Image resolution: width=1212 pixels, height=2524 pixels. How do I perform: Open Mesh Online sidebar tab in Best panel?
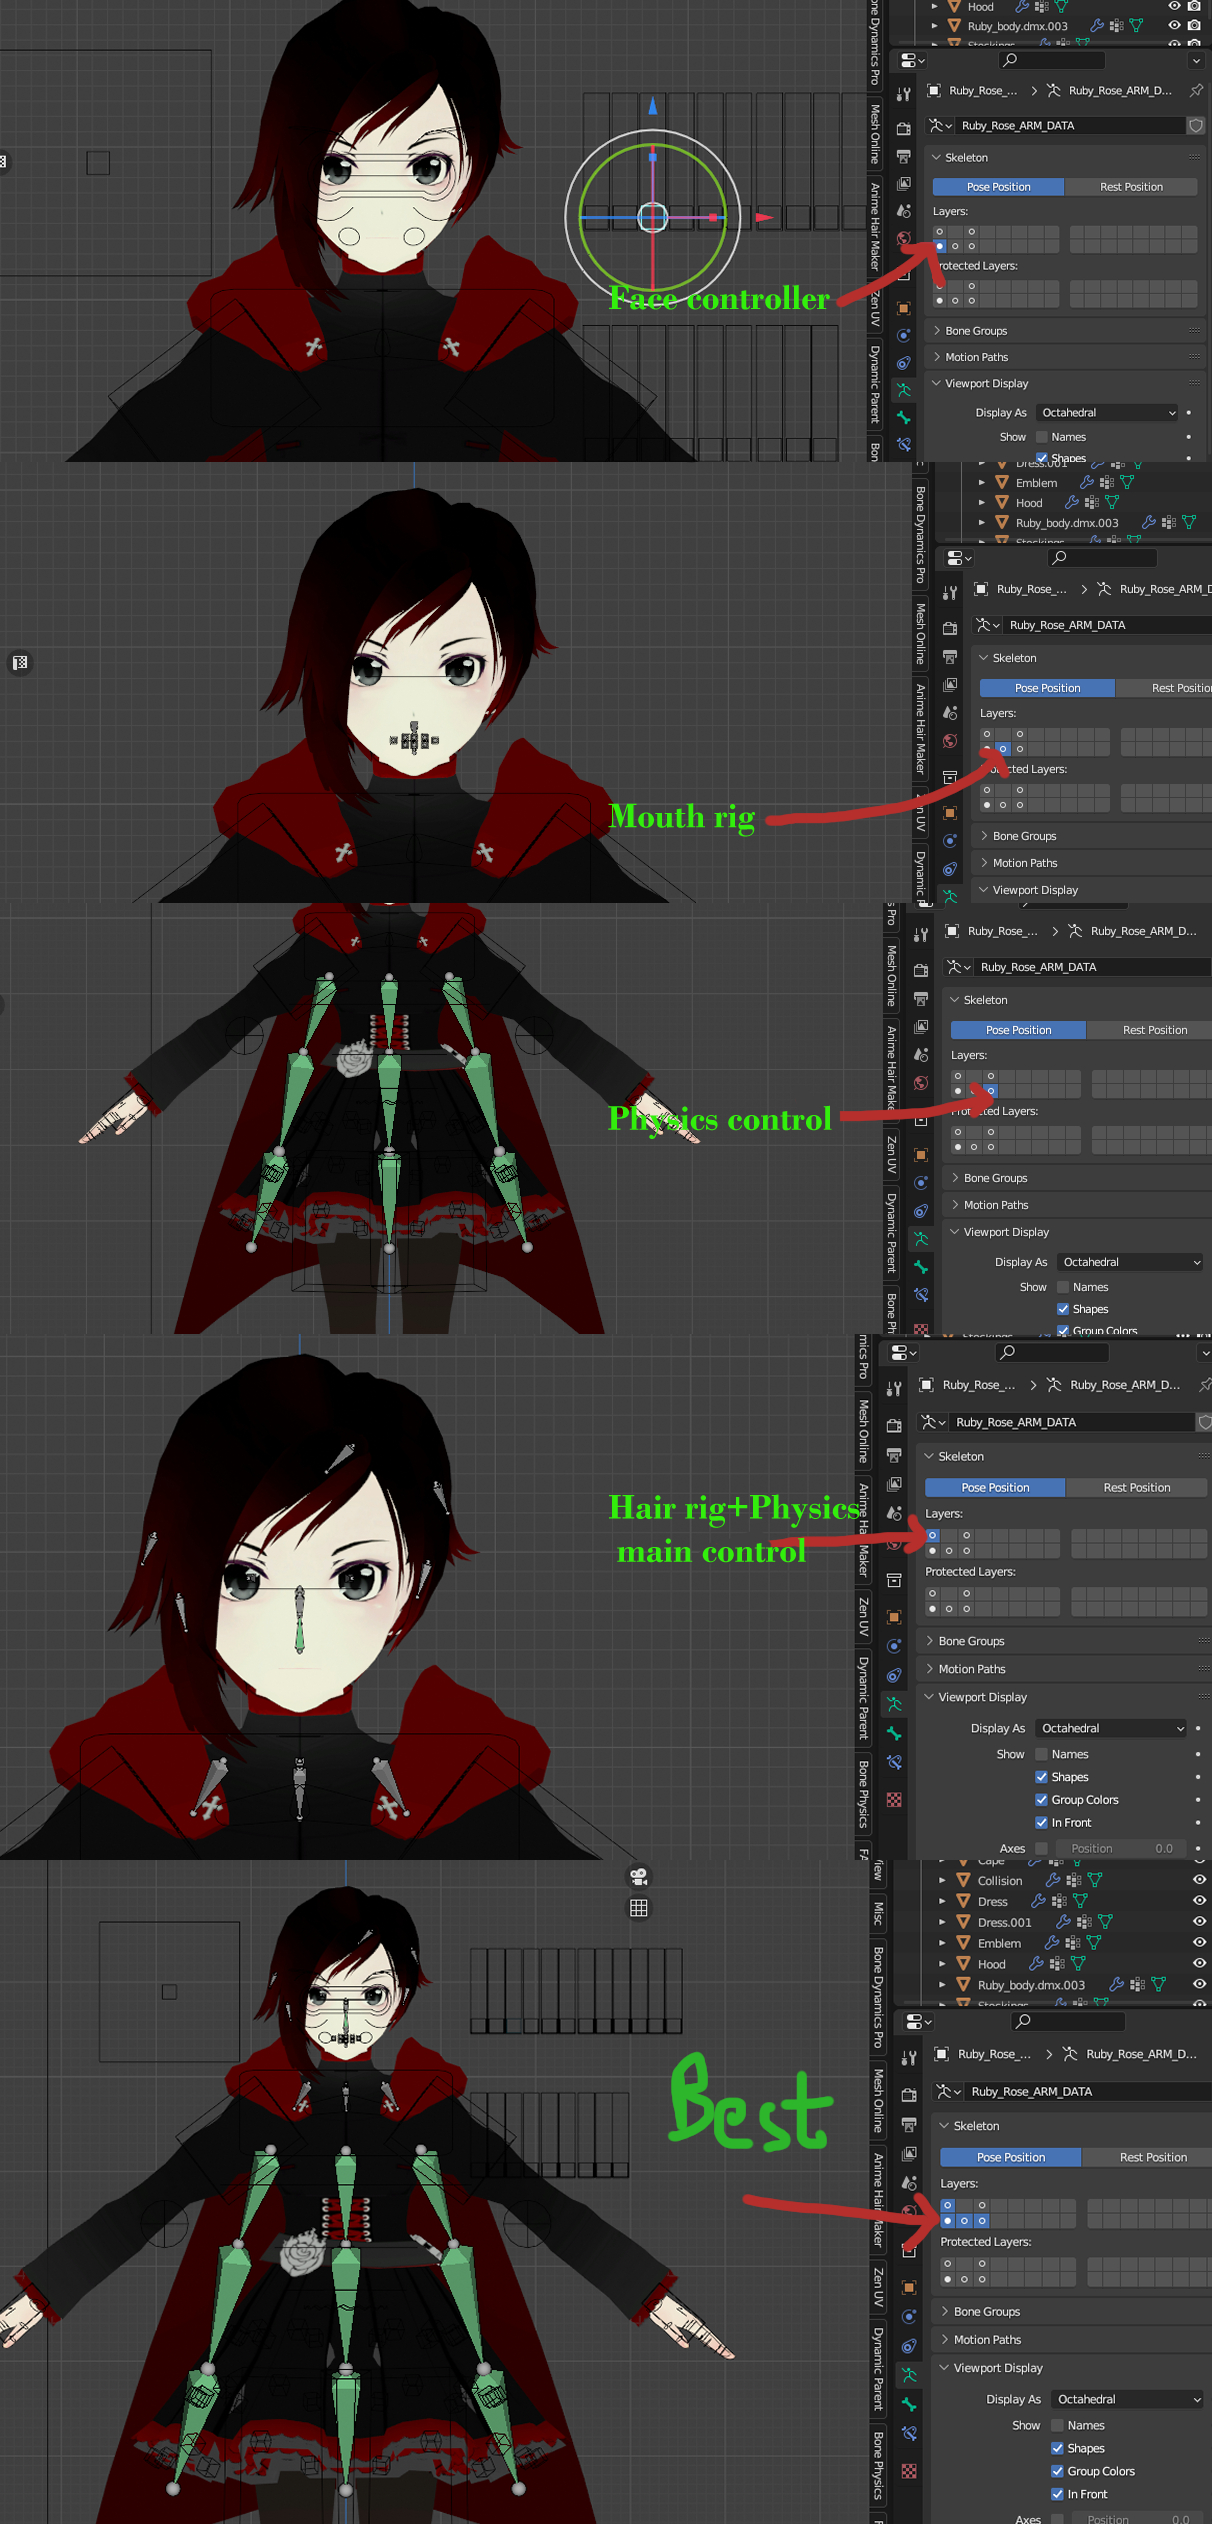point(878,2101)
